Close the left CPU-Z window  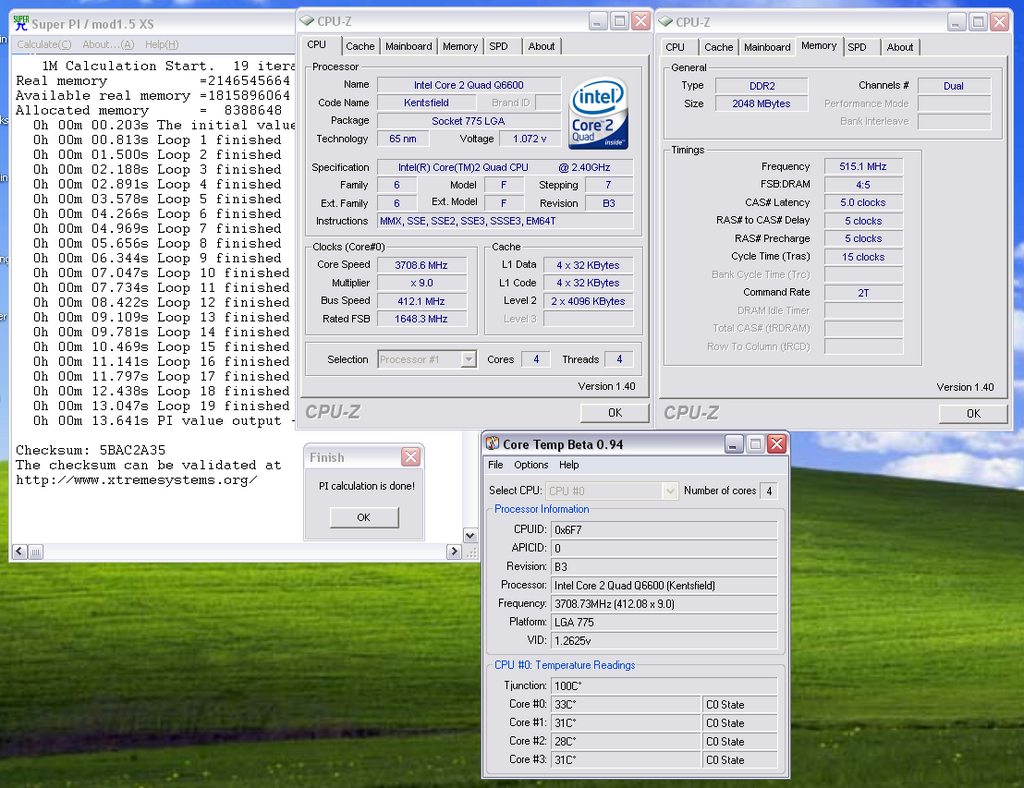coord(641,22)
